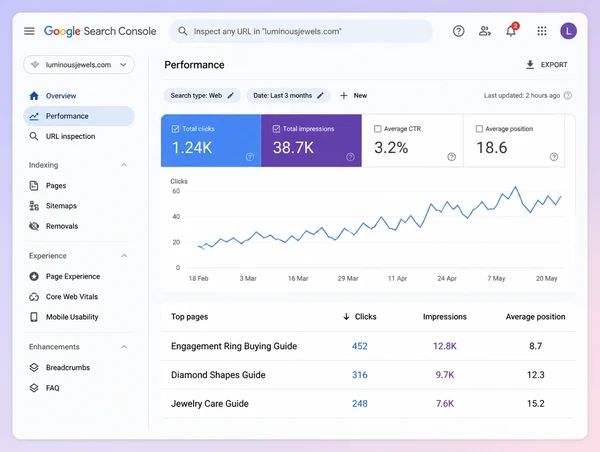Viewport: 600px width, 452px height.
Task: Enable the Average position checkbox
Action: 479,129
